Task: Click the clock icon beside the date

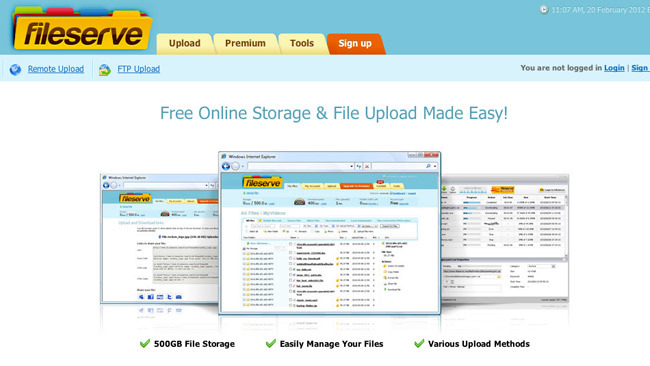Action: coord(543,10)
